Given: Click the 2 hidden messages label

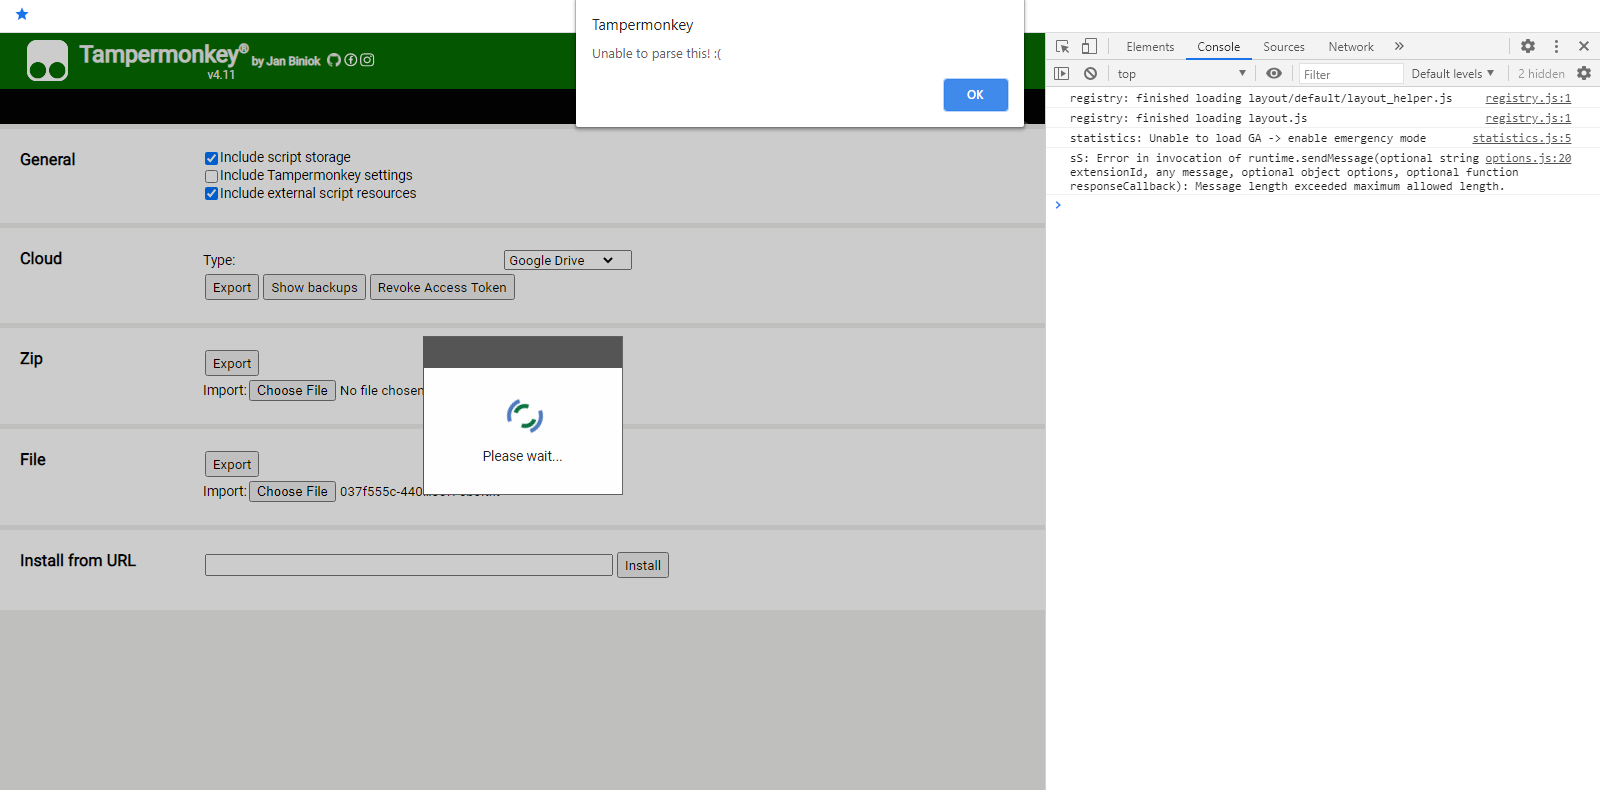Looking at the screenshot, I should (1541, 74).
